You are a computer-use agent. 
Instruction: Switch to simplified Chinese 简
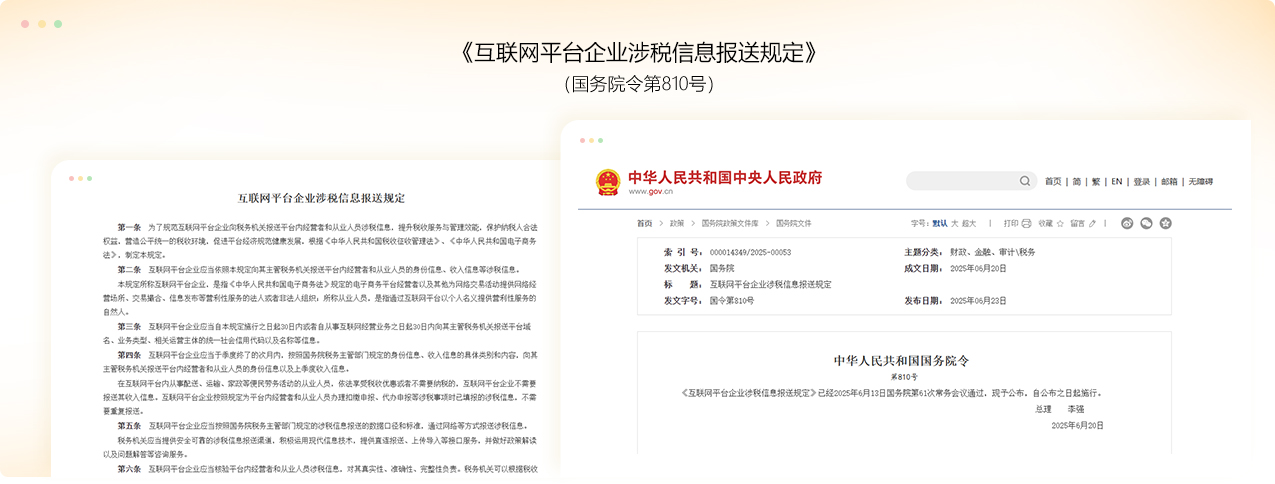(1077, 182)
